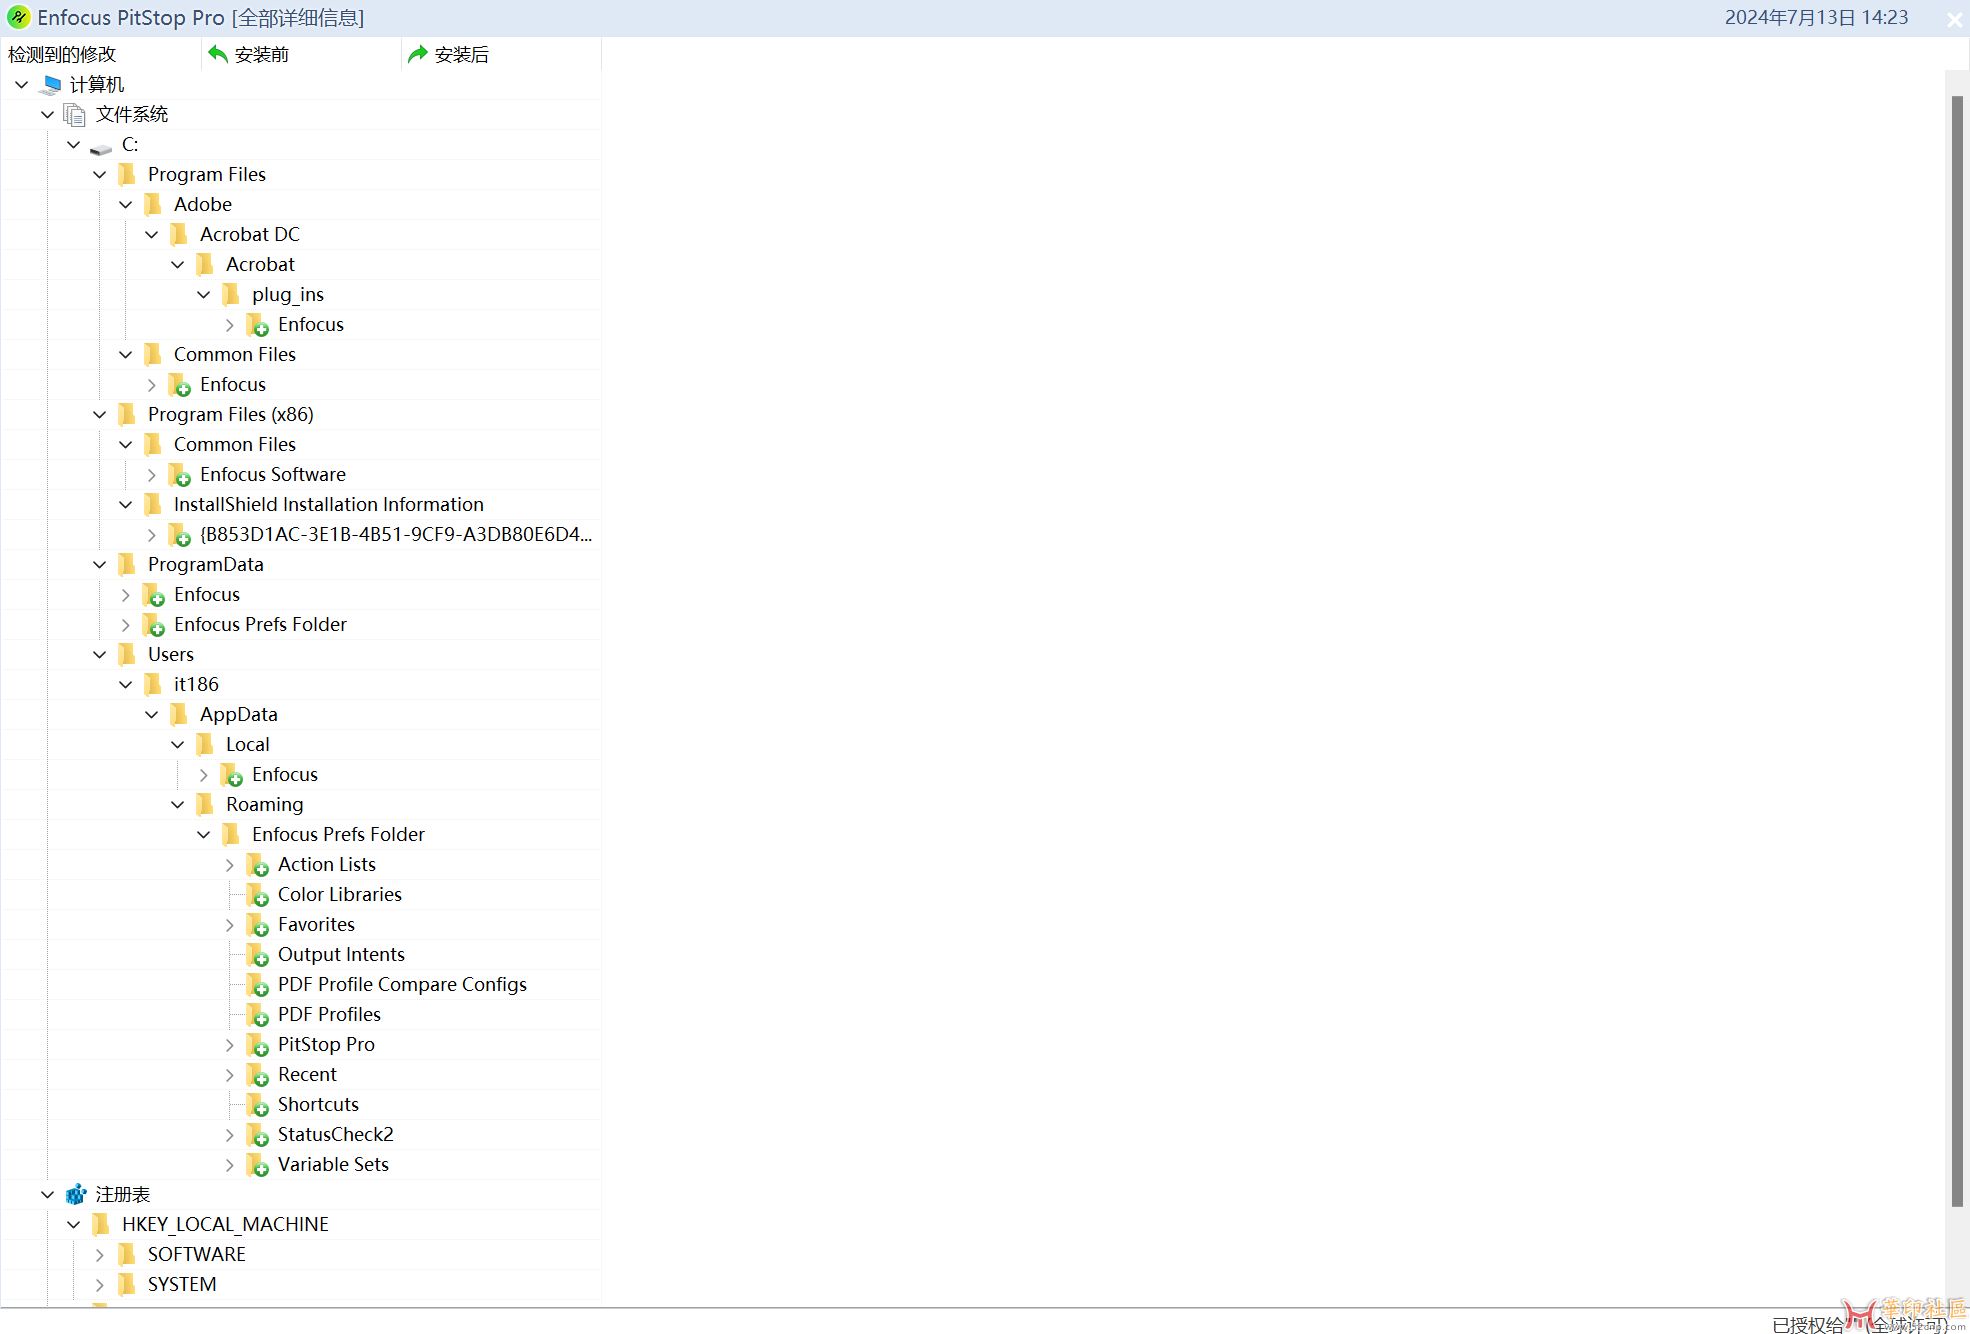Collapse the 注册表 node

47,1195
